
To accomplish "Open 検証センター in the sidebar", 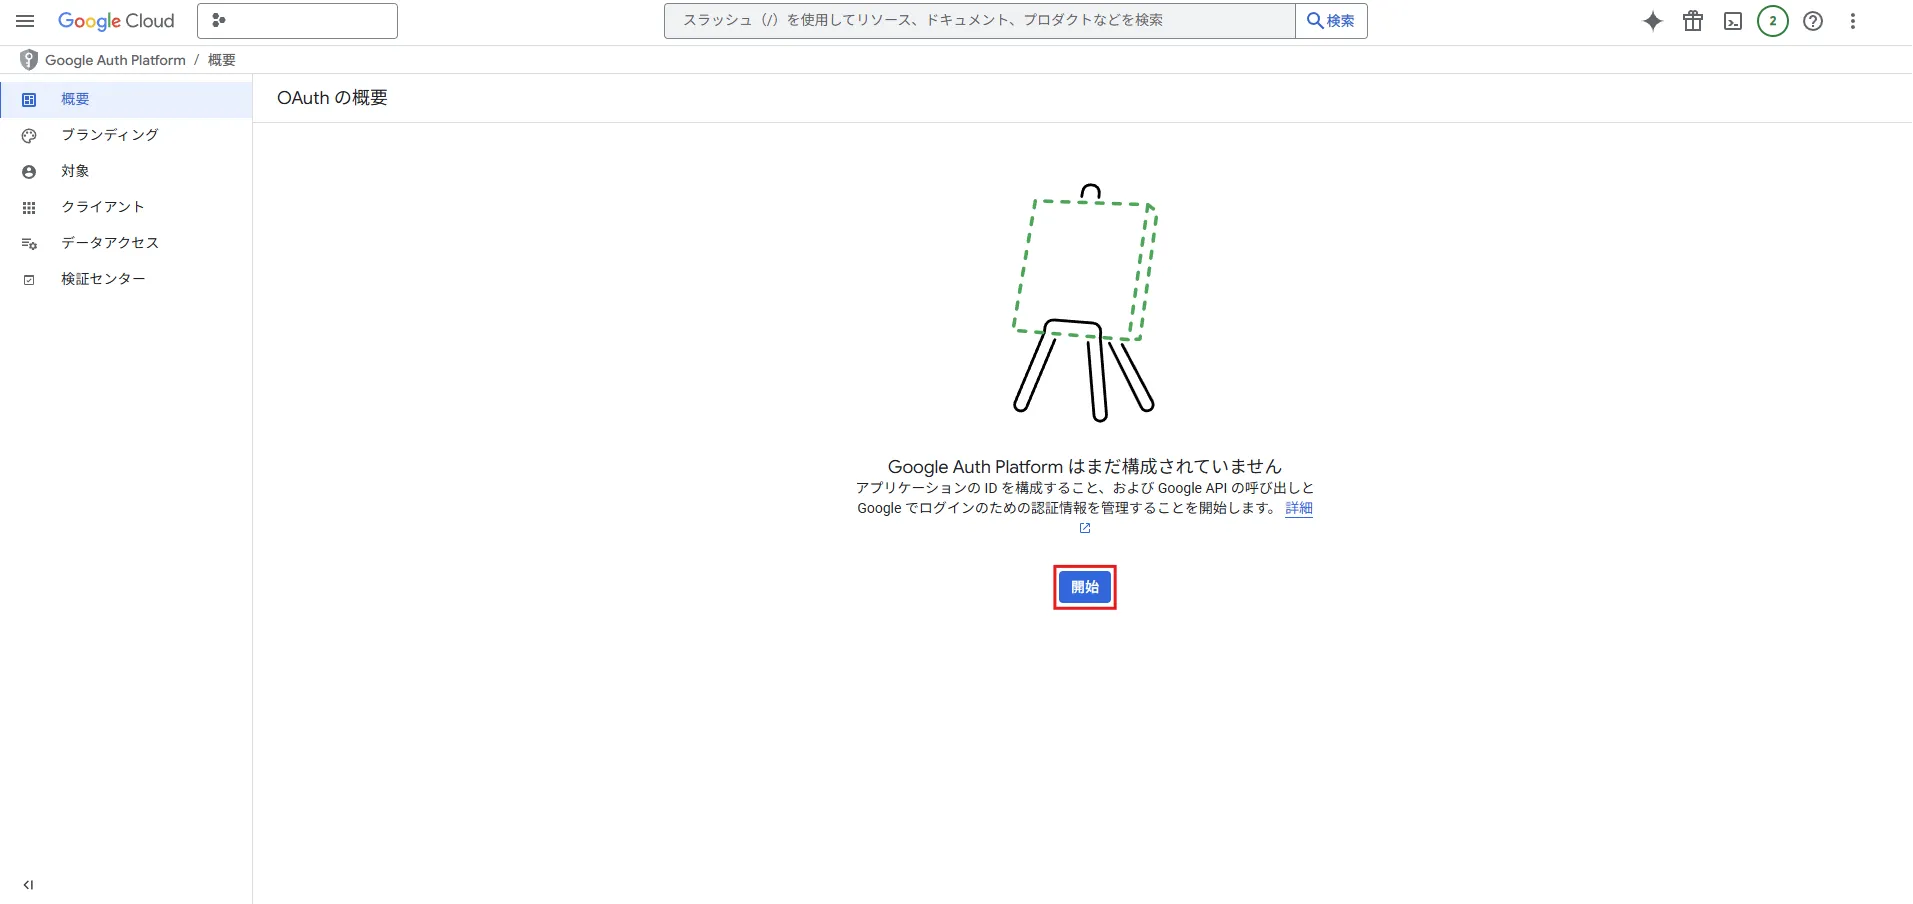I will point(126,279).
